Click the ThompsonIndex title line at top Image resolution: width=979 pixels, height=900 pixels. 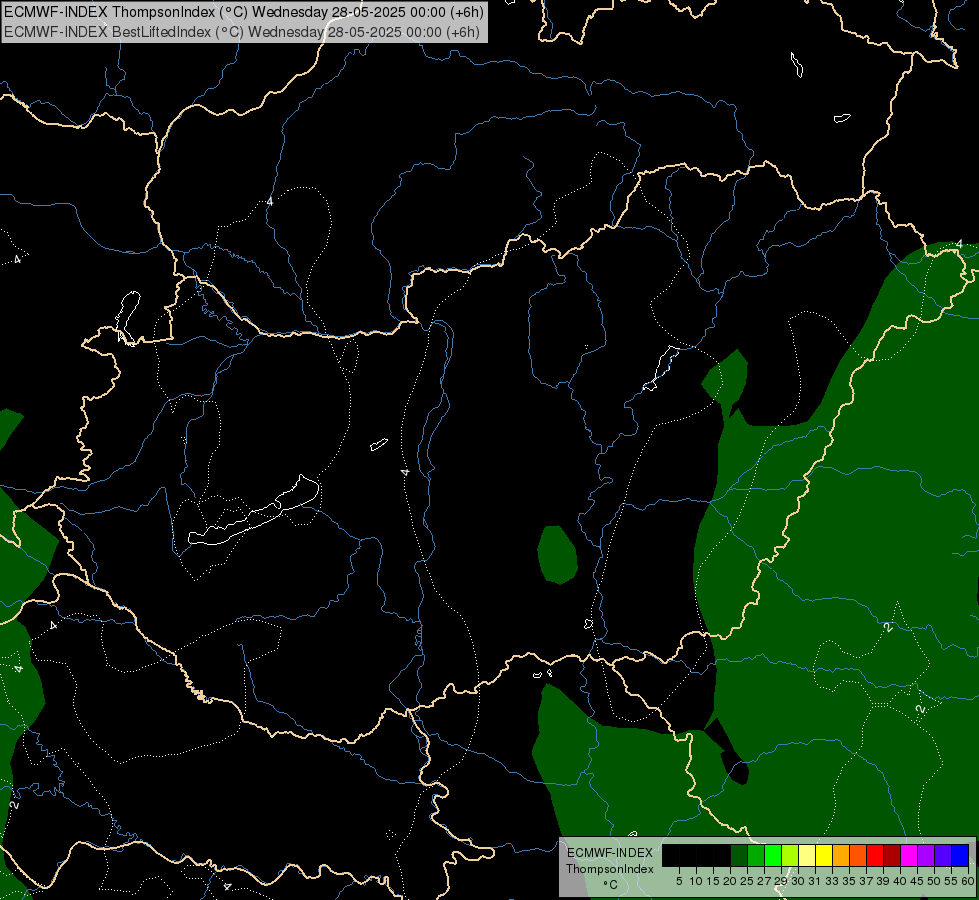click(243, 11)
